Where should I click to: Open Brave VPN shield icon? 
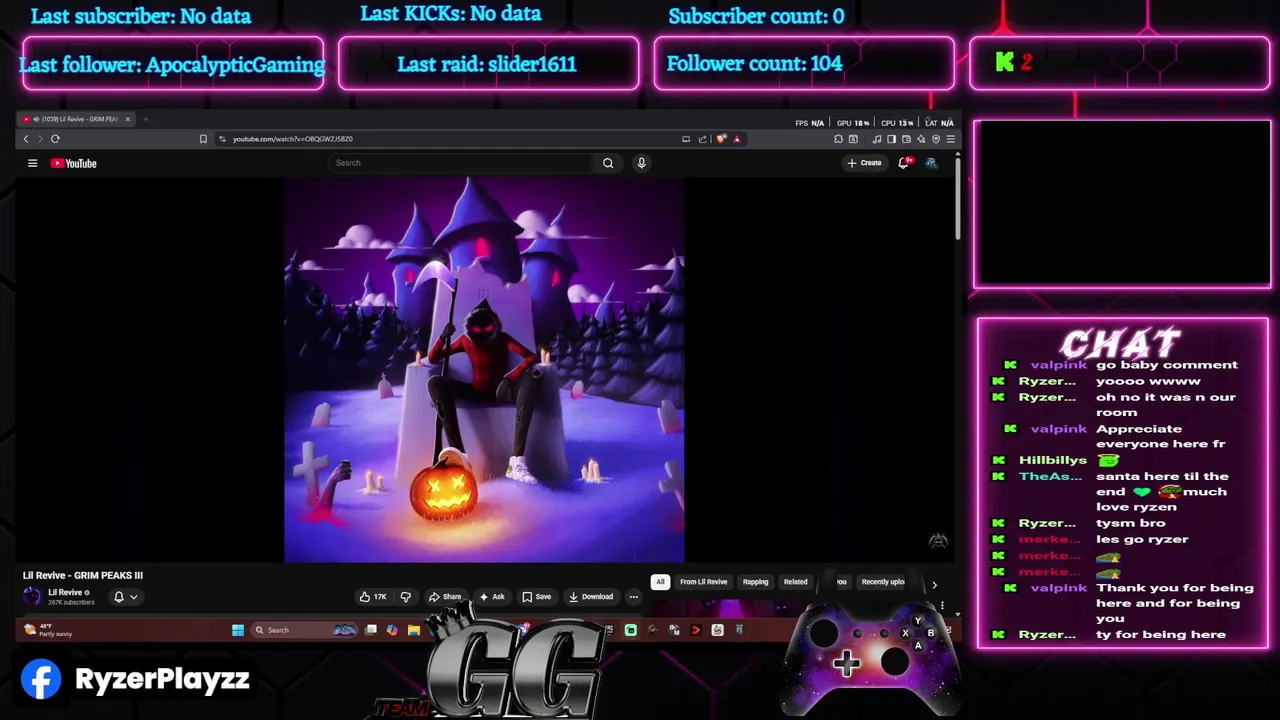click(x=936, y=139)
